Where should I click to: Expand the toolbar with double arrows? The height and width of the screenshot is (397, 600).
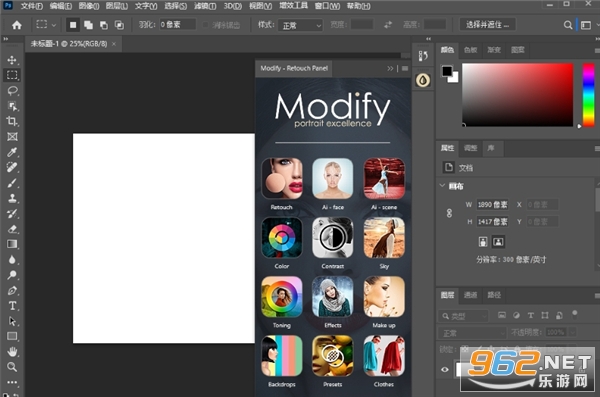tap(5, 39)
